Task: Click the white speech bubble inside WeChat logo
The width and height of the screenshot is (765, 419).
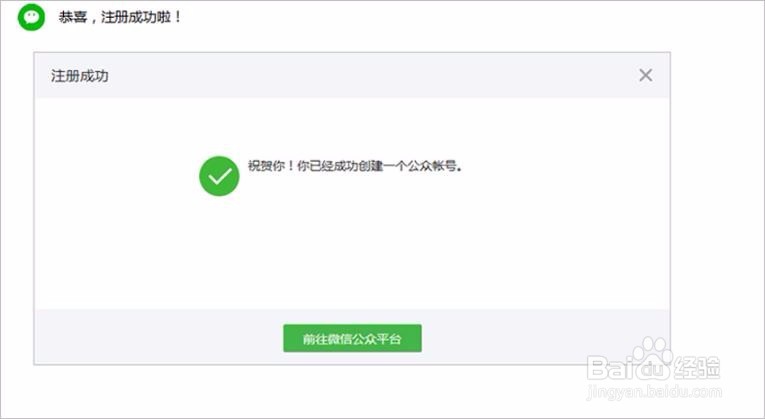Action: tap(31, 17)
